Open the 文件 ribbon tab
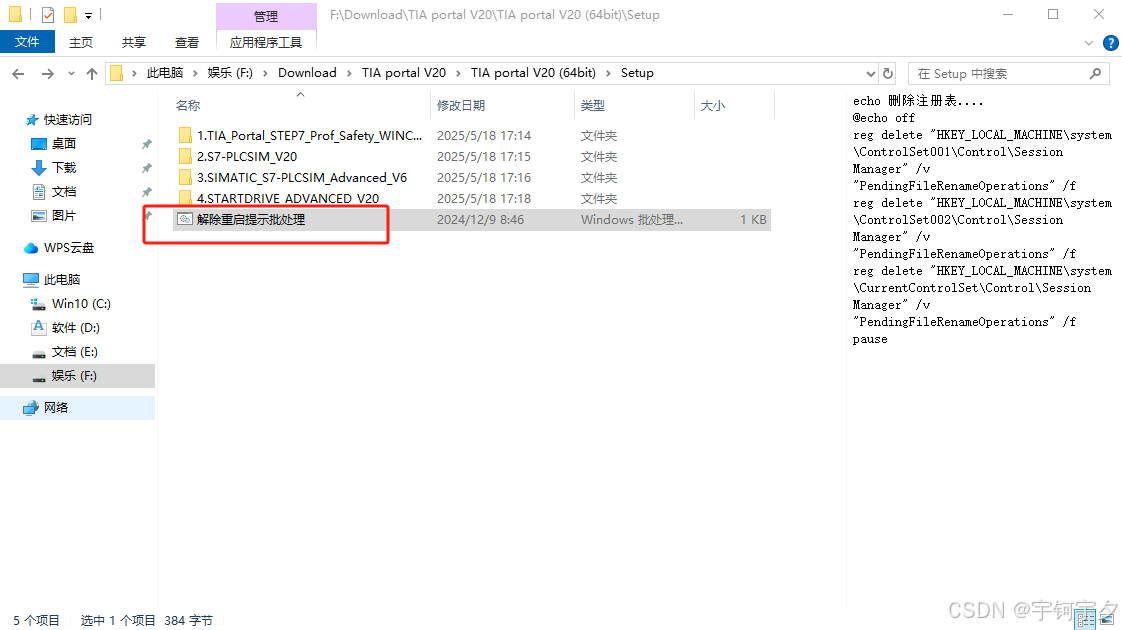The height and width of the screenshot is (630, 1122). 27,42
